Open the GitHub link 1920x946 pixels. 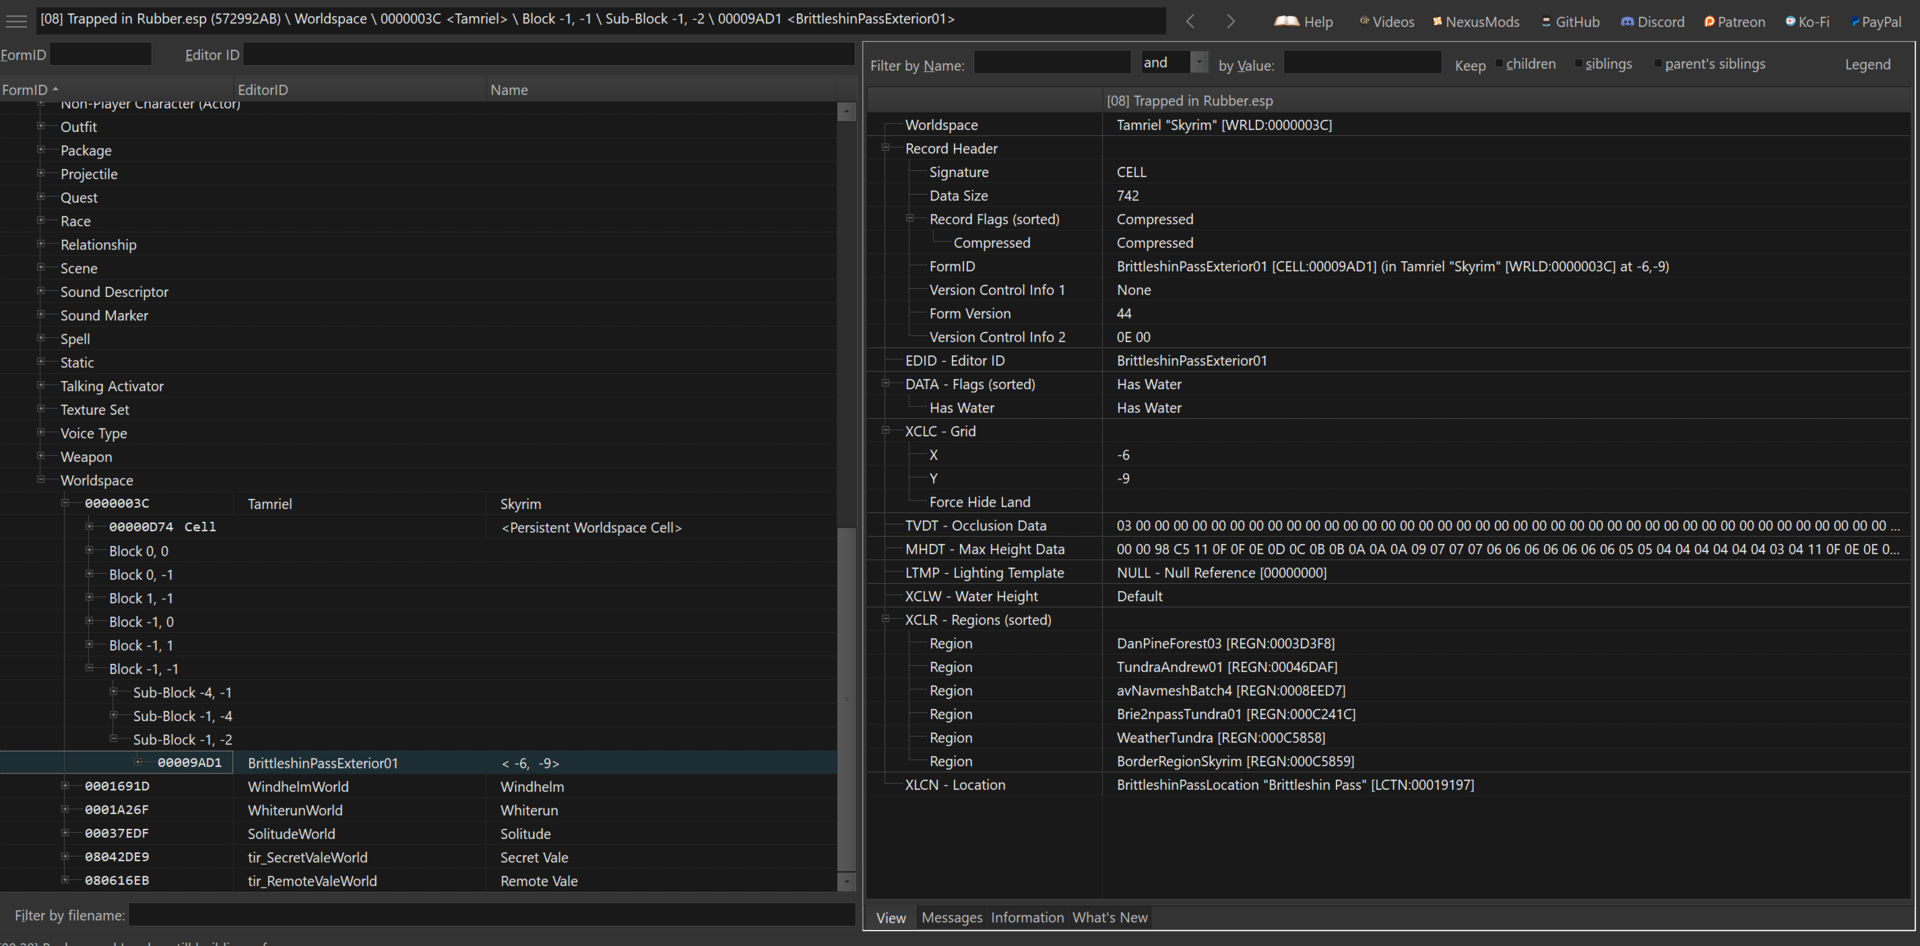(1571, 21)
